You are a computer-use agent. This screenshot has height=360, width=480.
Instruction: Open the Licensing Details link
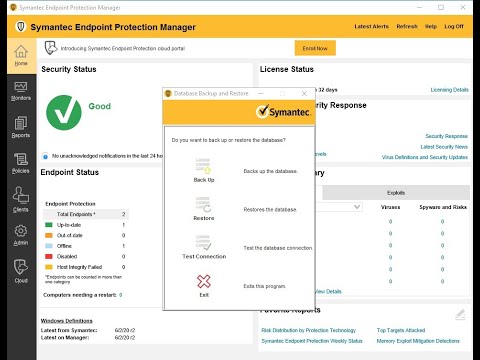[449, 90]
